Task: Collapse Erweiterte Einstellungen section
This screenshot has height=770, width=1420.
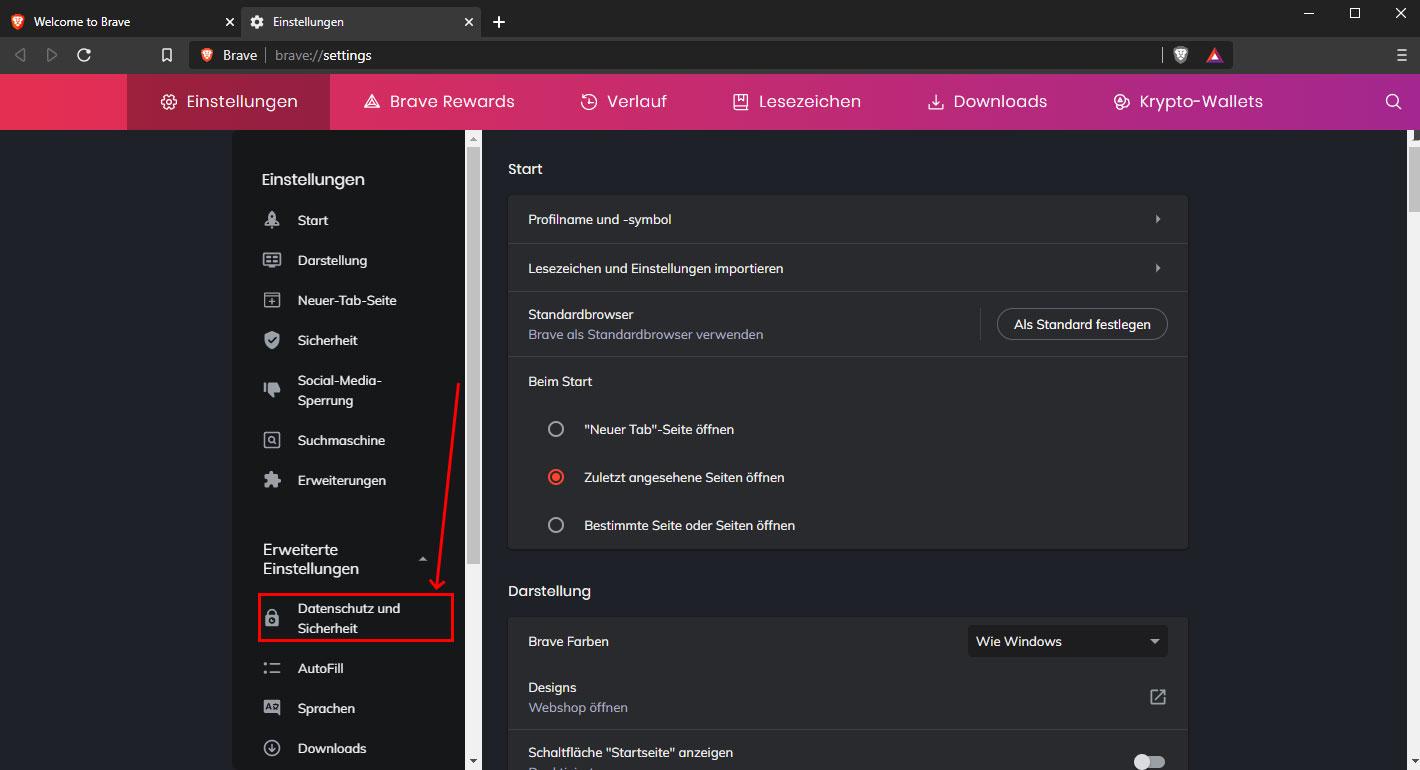Action: [x=423, y=559]
